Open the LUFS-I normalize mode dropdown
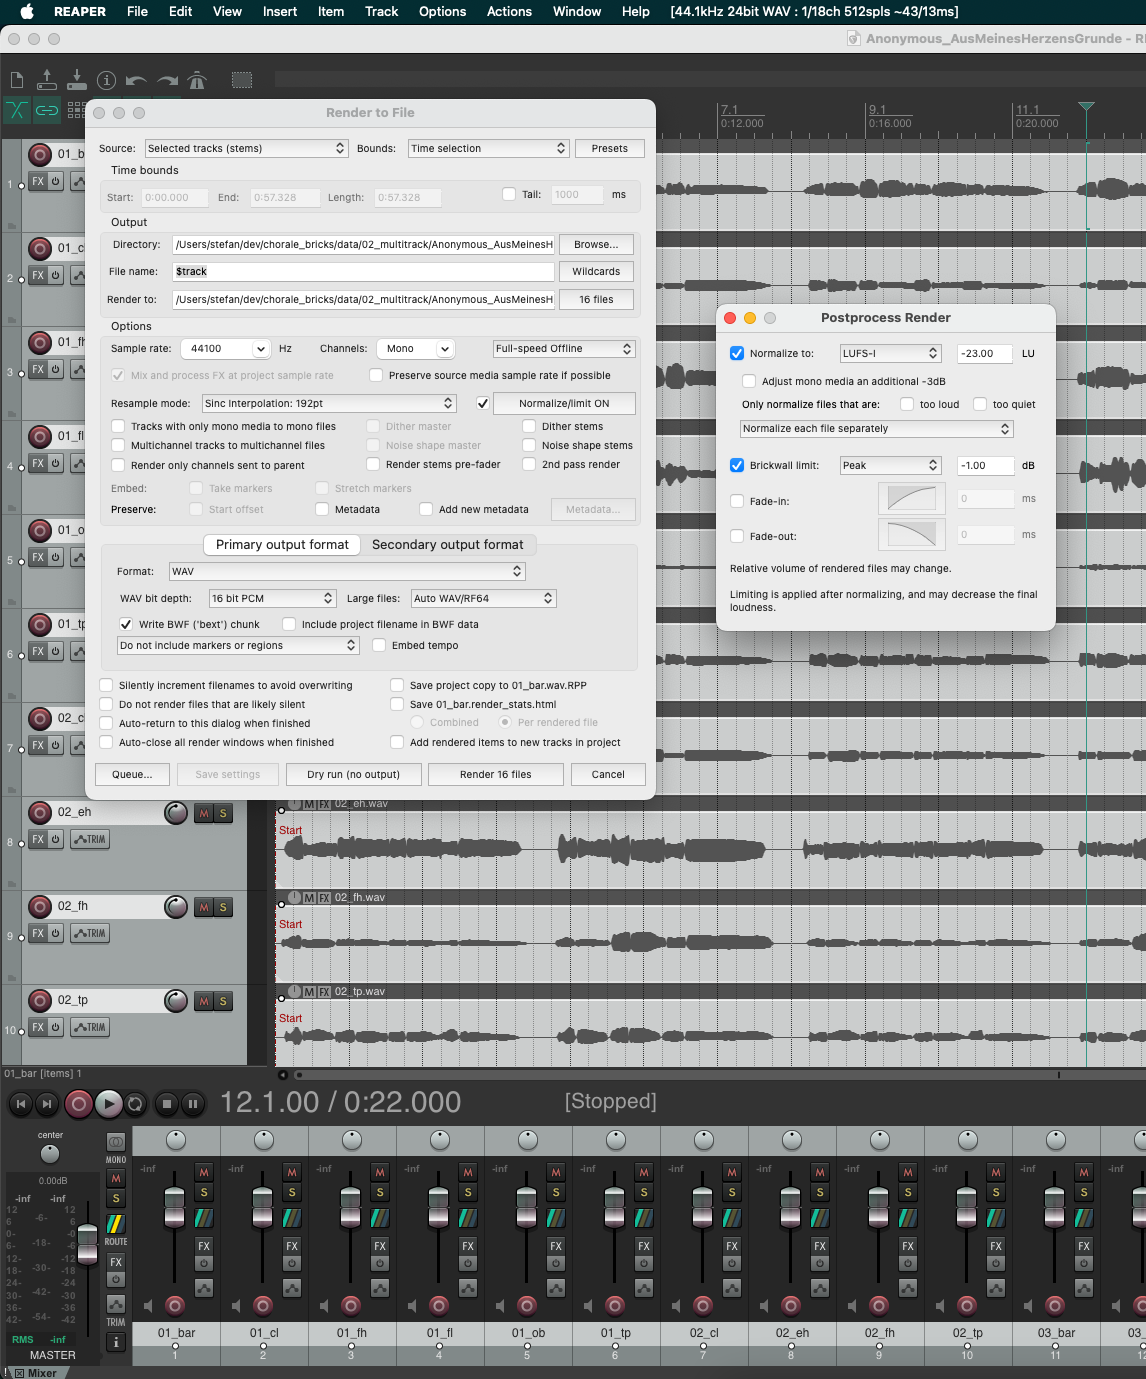 pos(890,353)
